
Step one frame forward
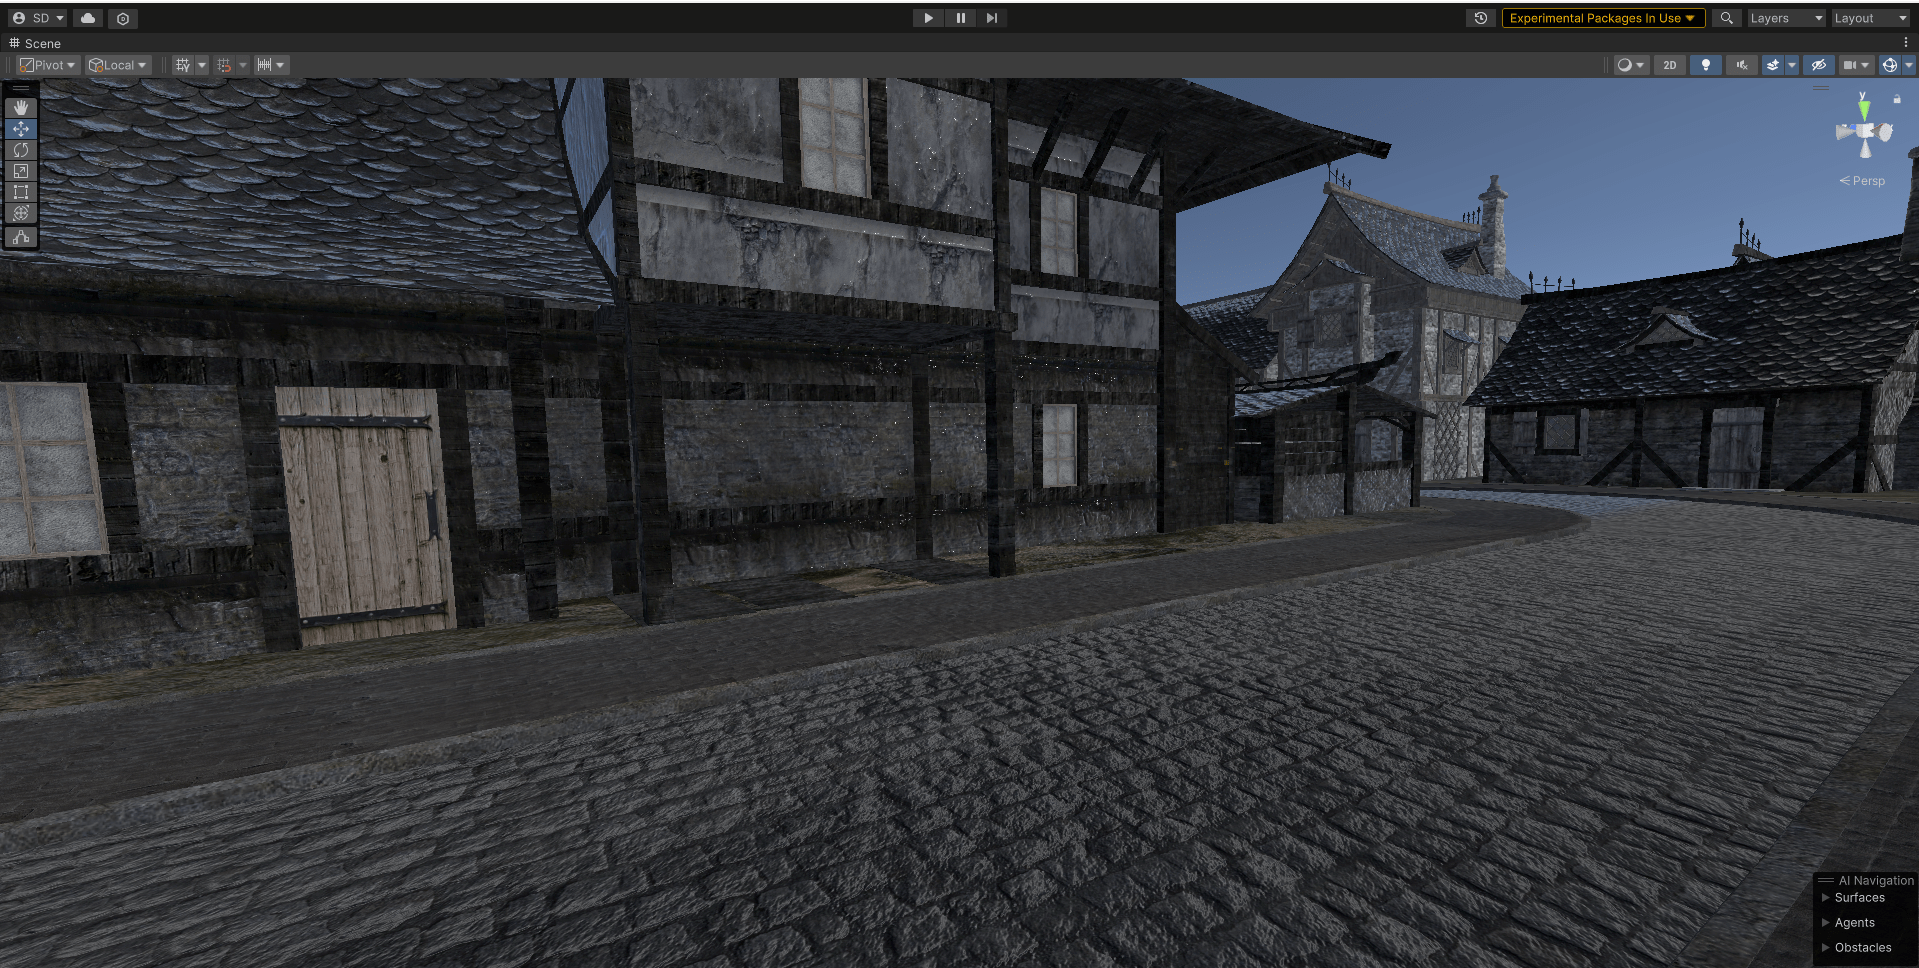(991, 18)
